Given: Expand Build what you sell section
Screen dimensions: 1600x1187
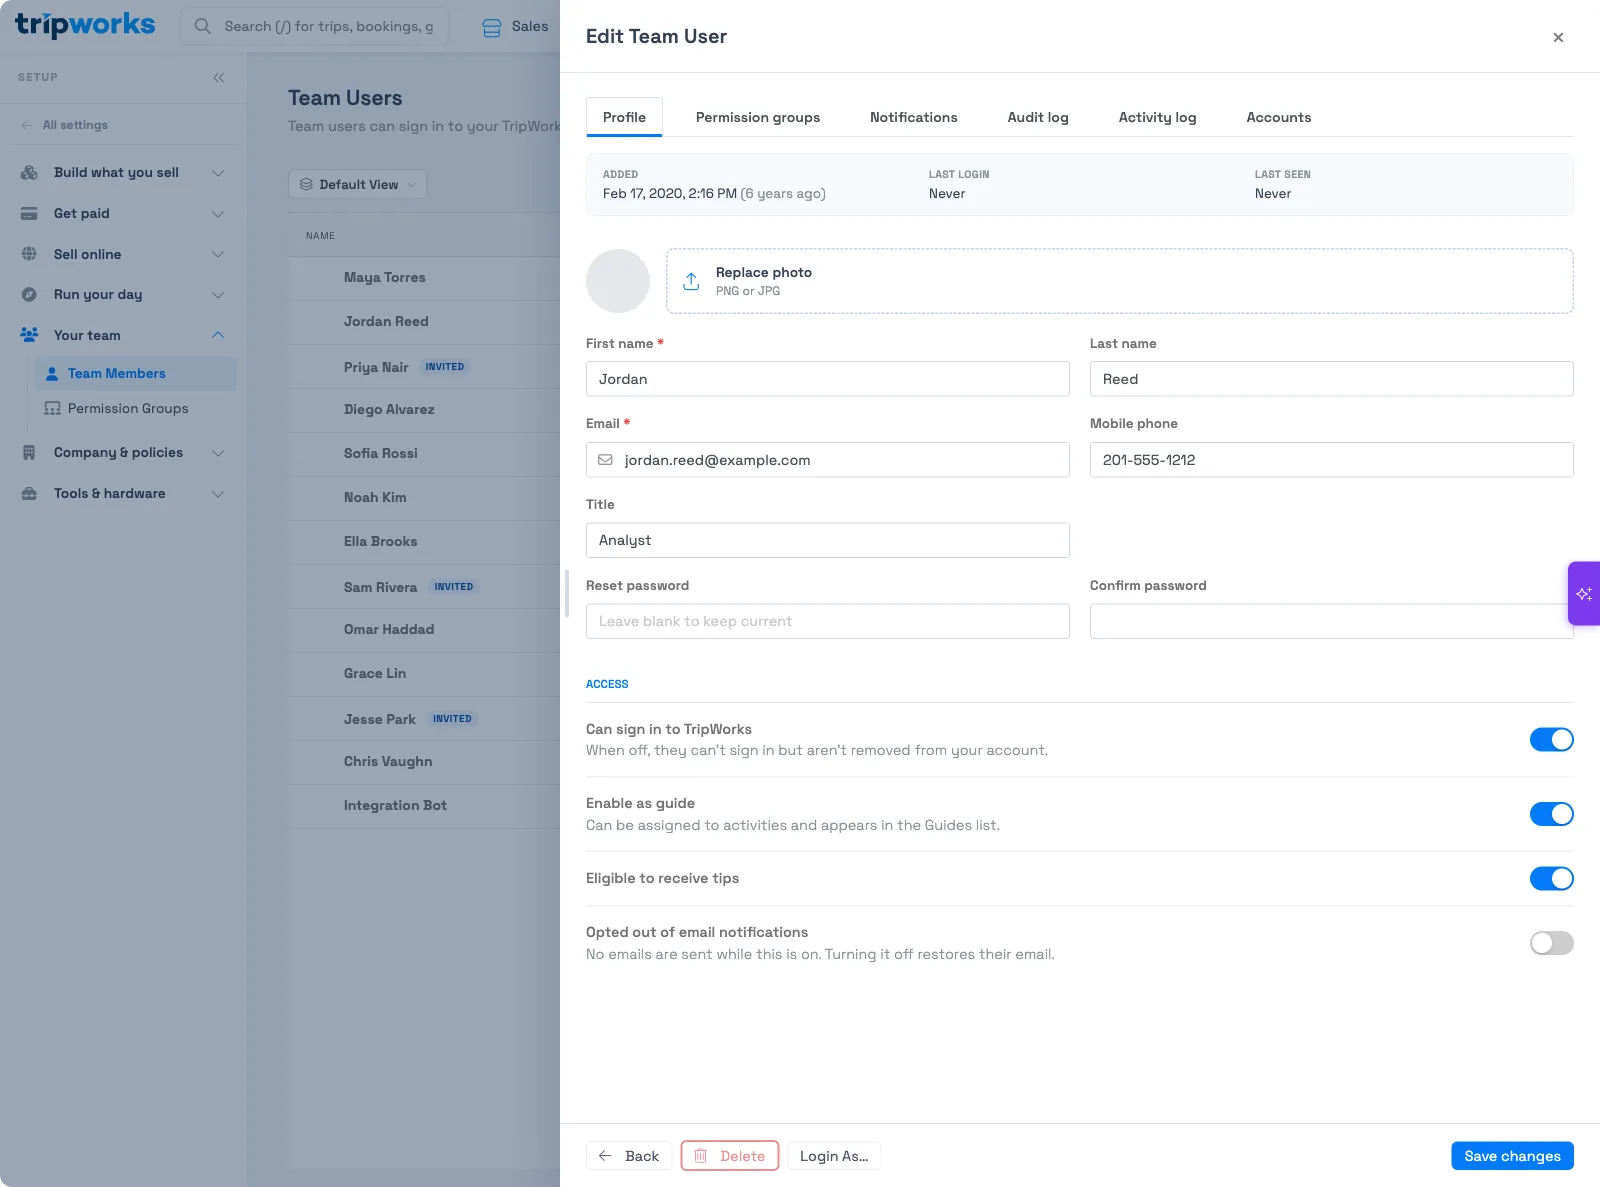Looking at the screenshot, I should point(218,173).
